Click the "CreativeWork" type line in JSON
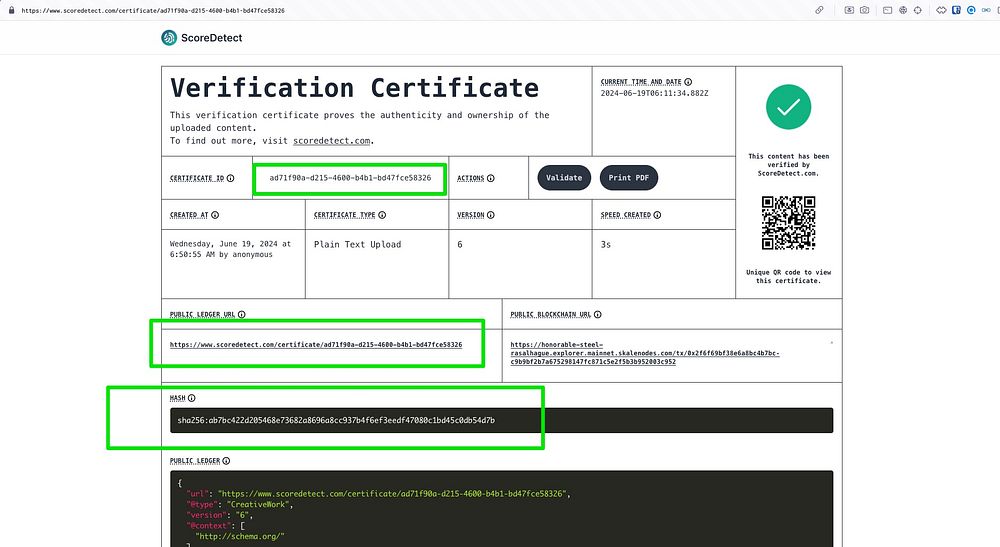This screenshot has height=547, width=1000. [x=240, y=504]
